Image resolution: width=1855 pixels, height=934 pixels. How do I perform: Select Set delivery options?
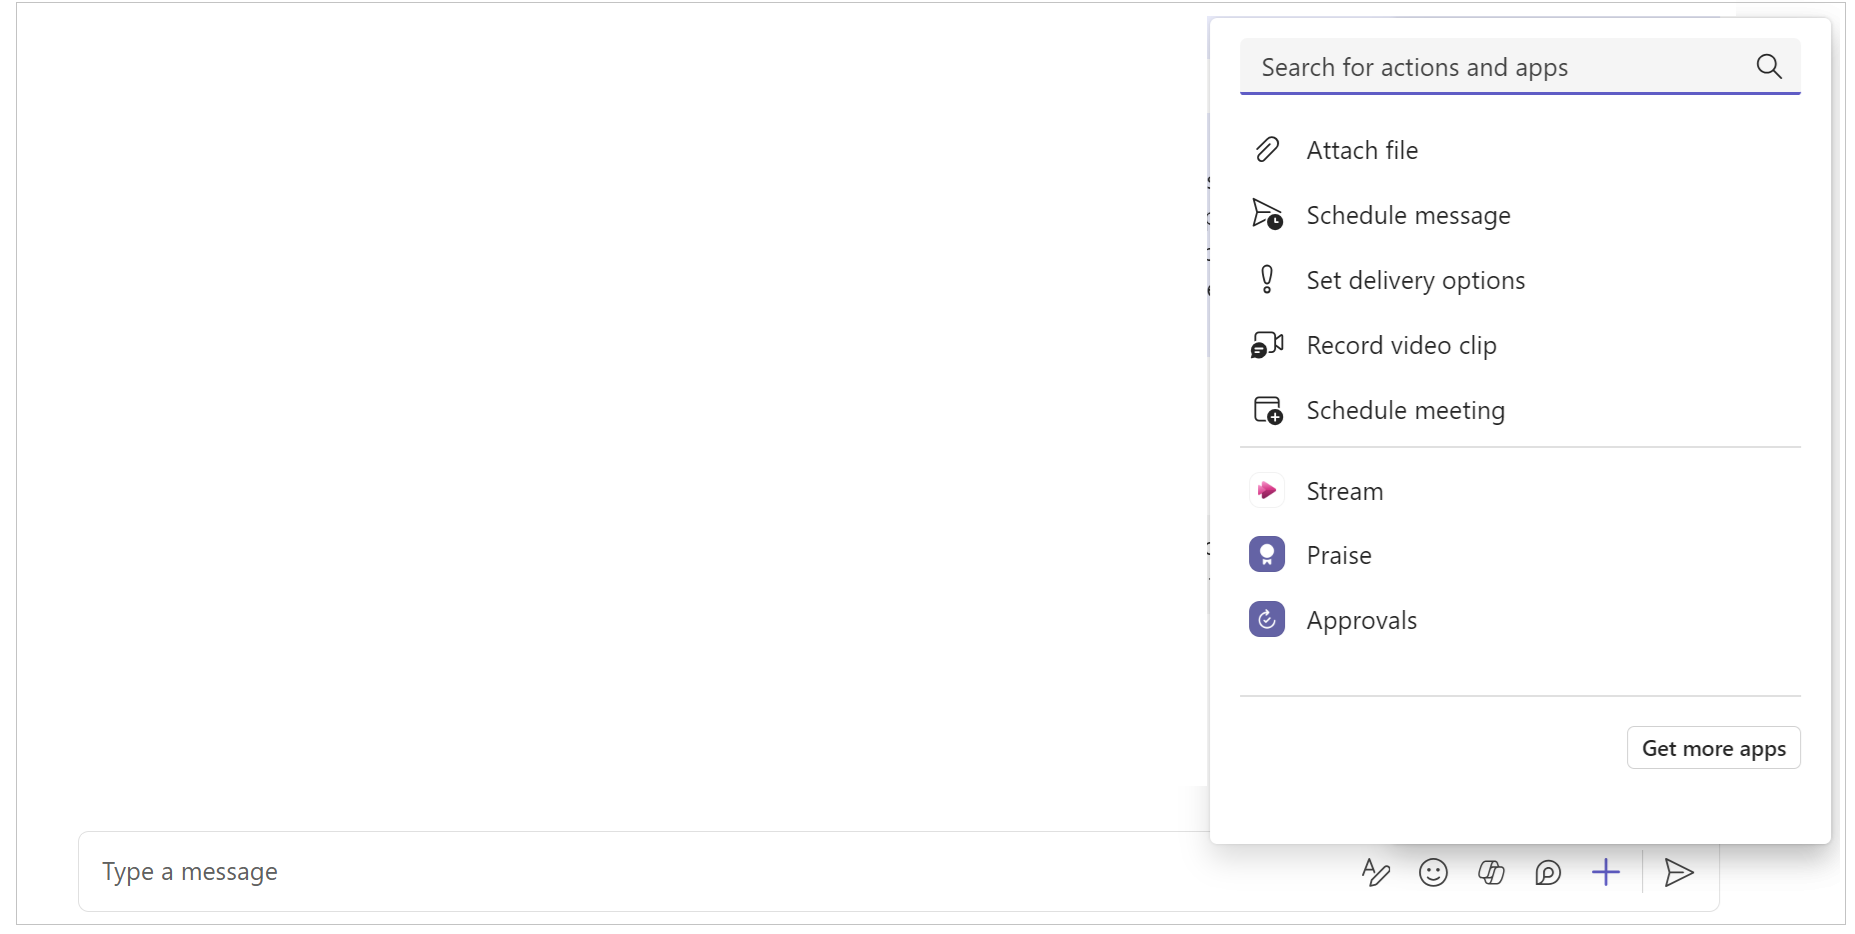1415,280
